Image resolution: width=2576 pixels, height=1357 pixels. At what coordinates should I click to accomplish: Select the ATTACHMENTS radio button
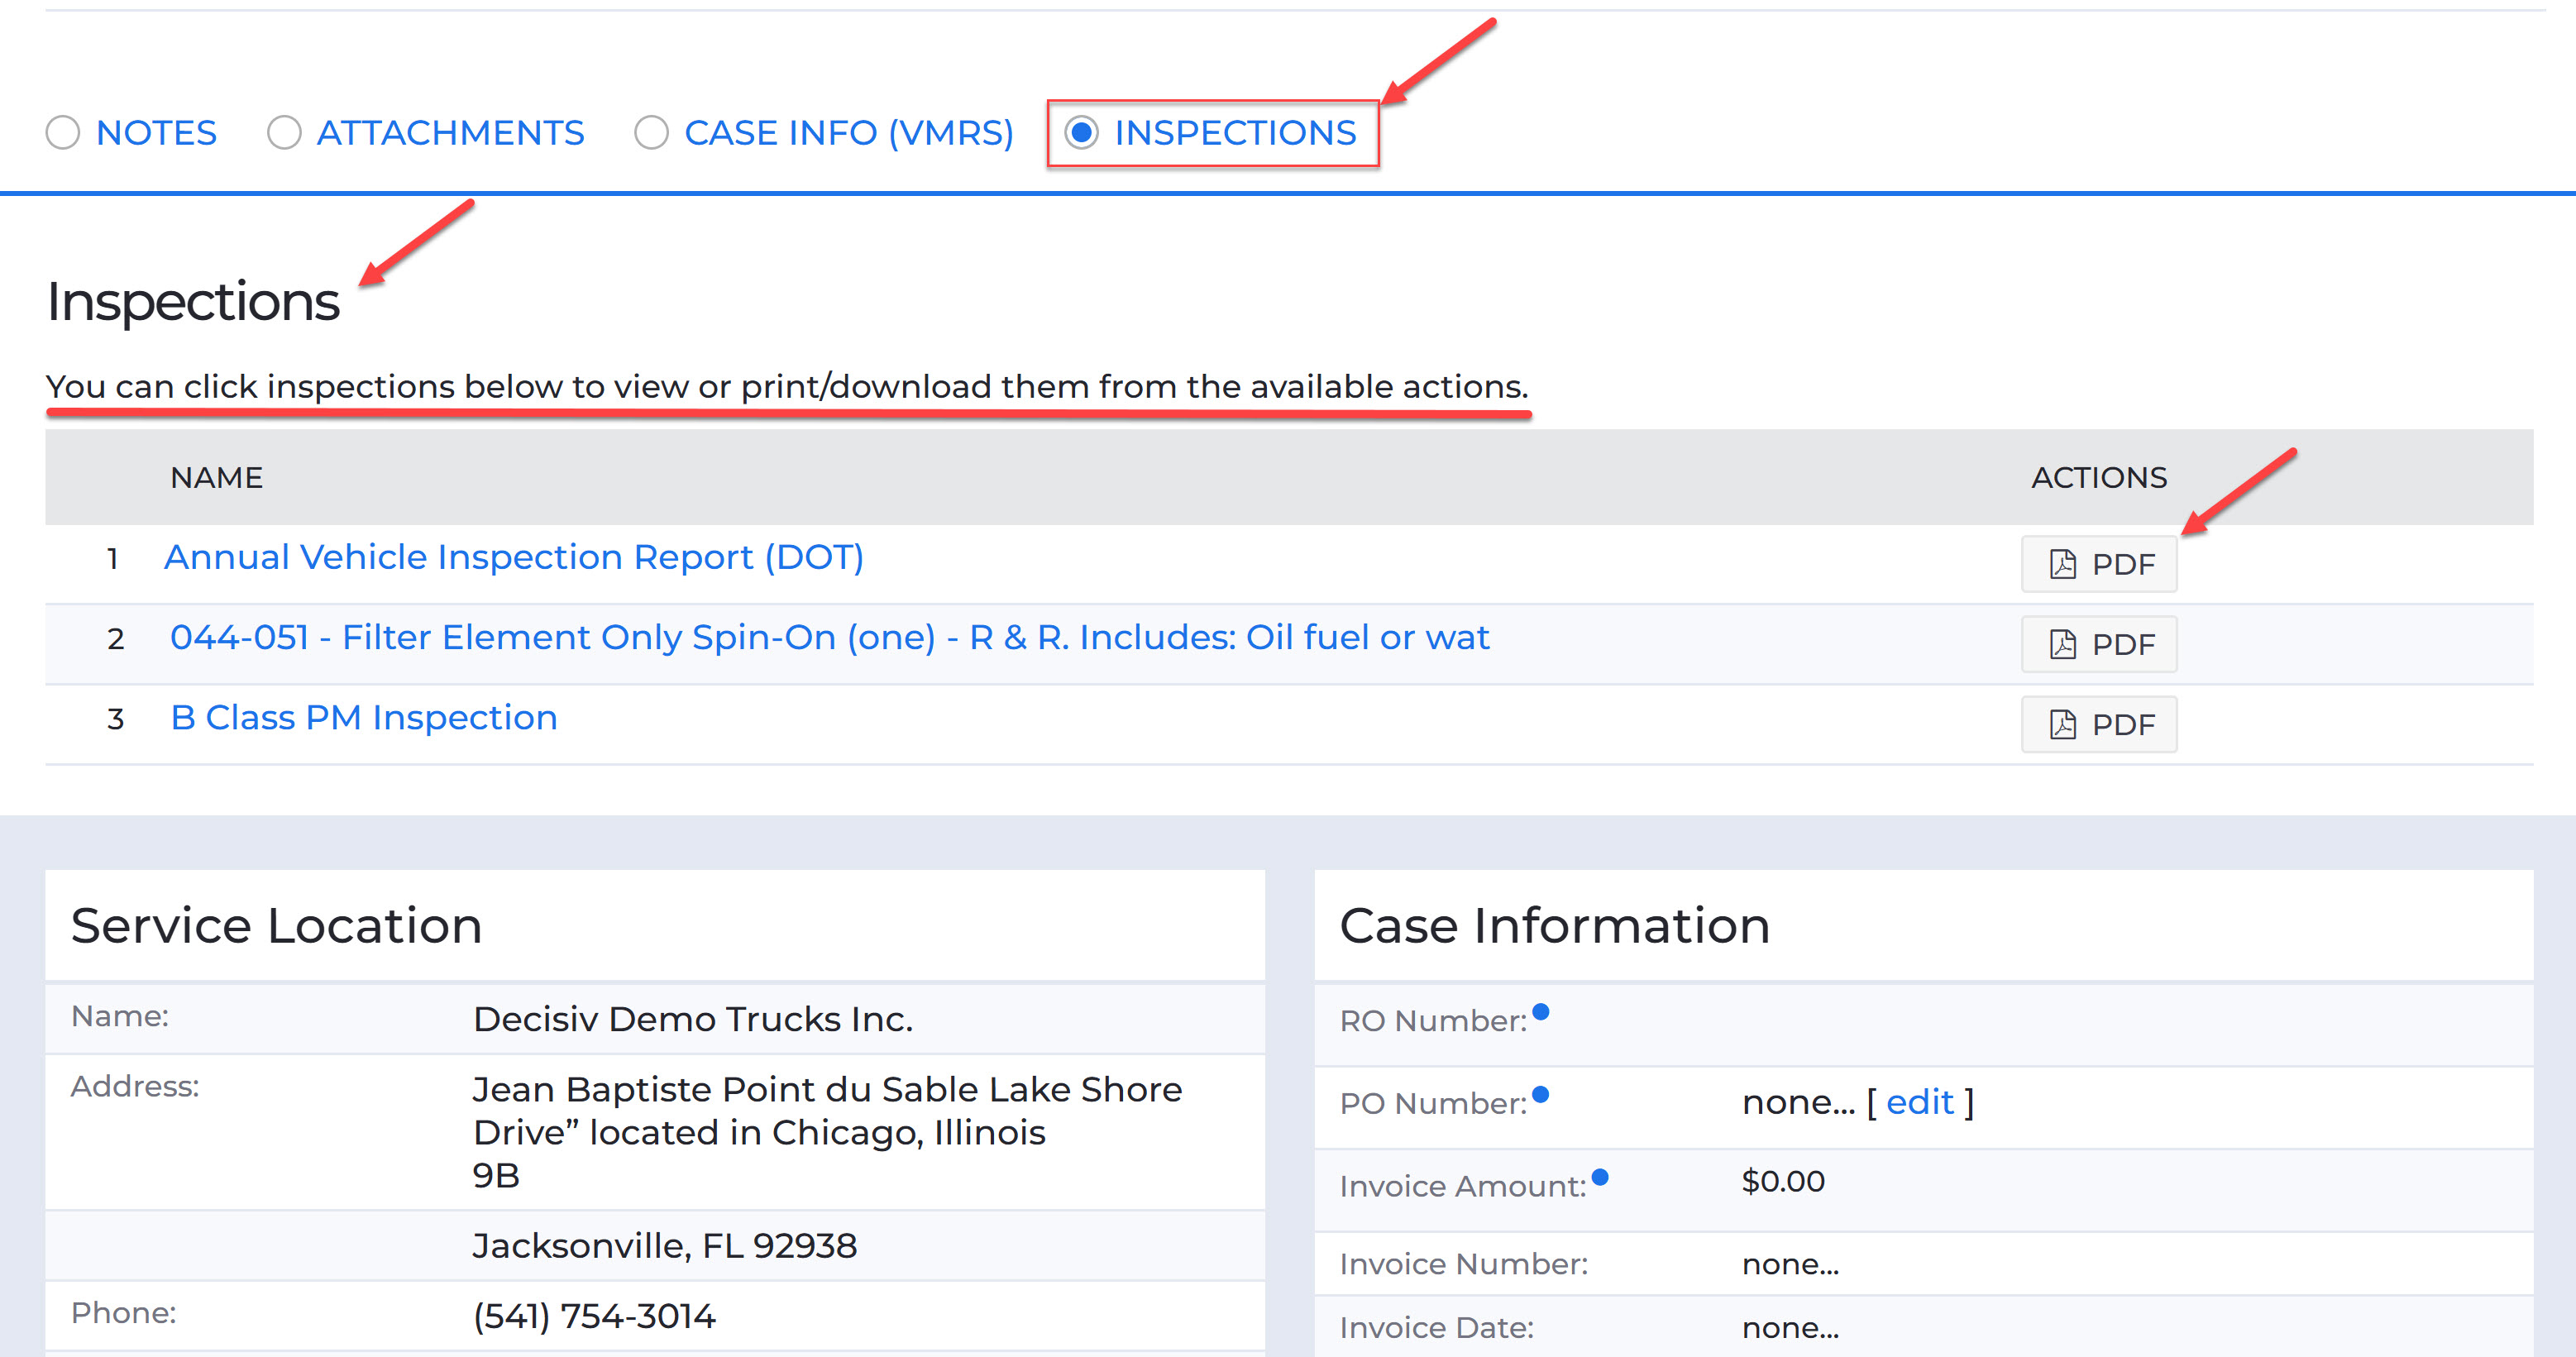[x=284, y=133]
